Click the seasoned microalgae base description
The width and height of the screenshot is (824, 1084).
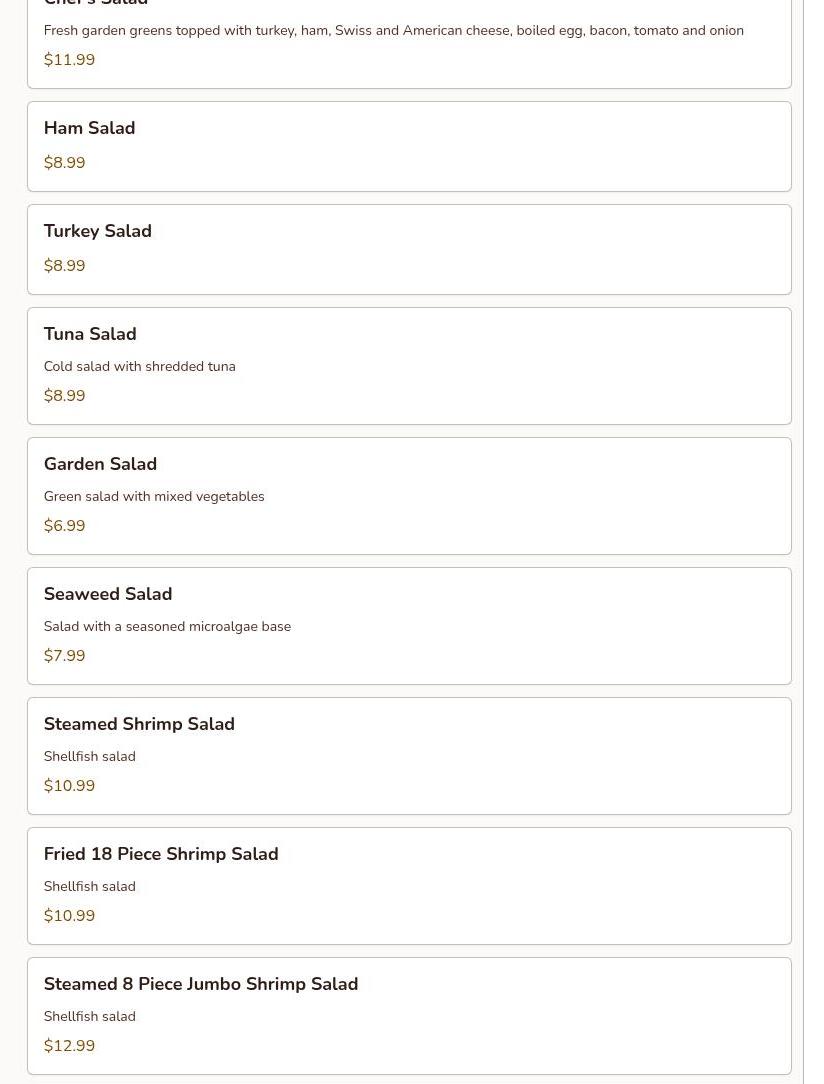click(167, 627)
